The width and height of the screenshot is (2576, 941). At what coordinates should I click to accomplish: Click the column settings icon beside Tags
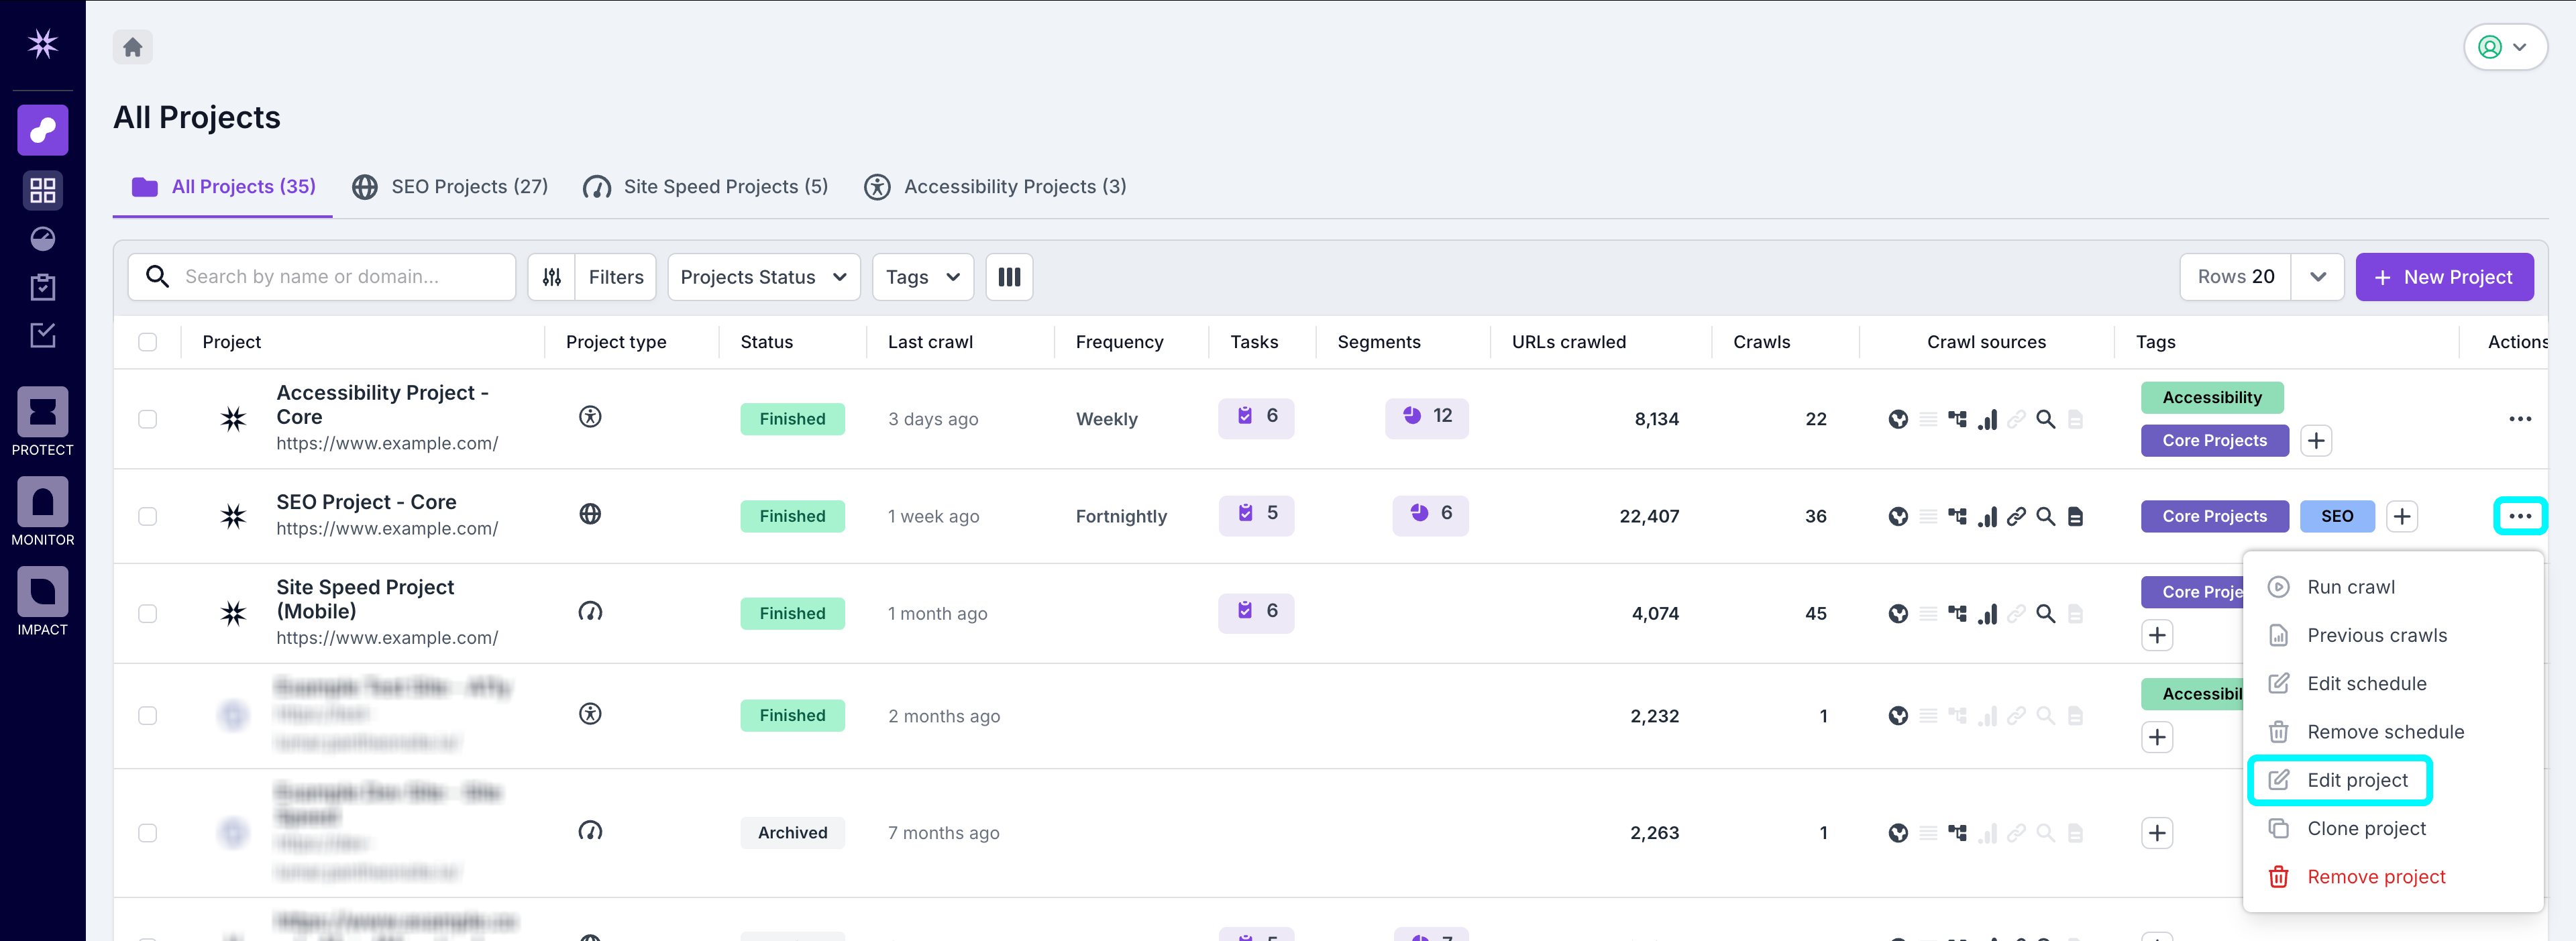(x=1009, y=277)
